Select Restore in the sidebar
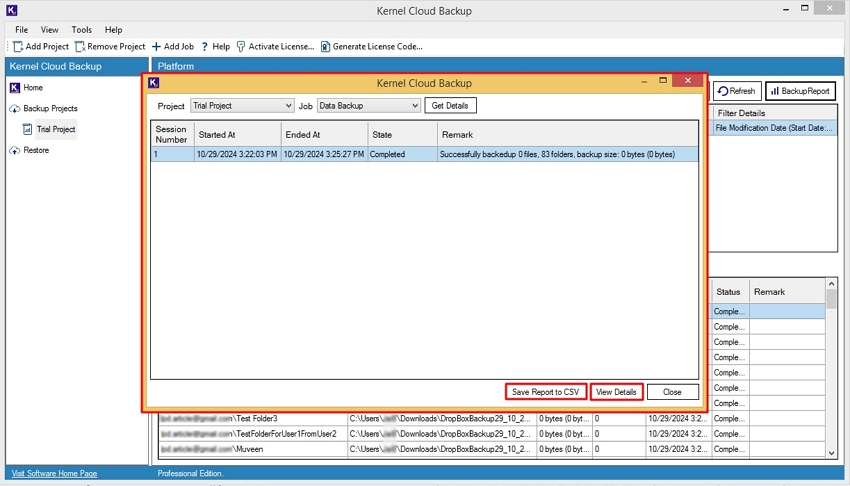The width and height of the screenshot is (850, 486). pos(36,150)
